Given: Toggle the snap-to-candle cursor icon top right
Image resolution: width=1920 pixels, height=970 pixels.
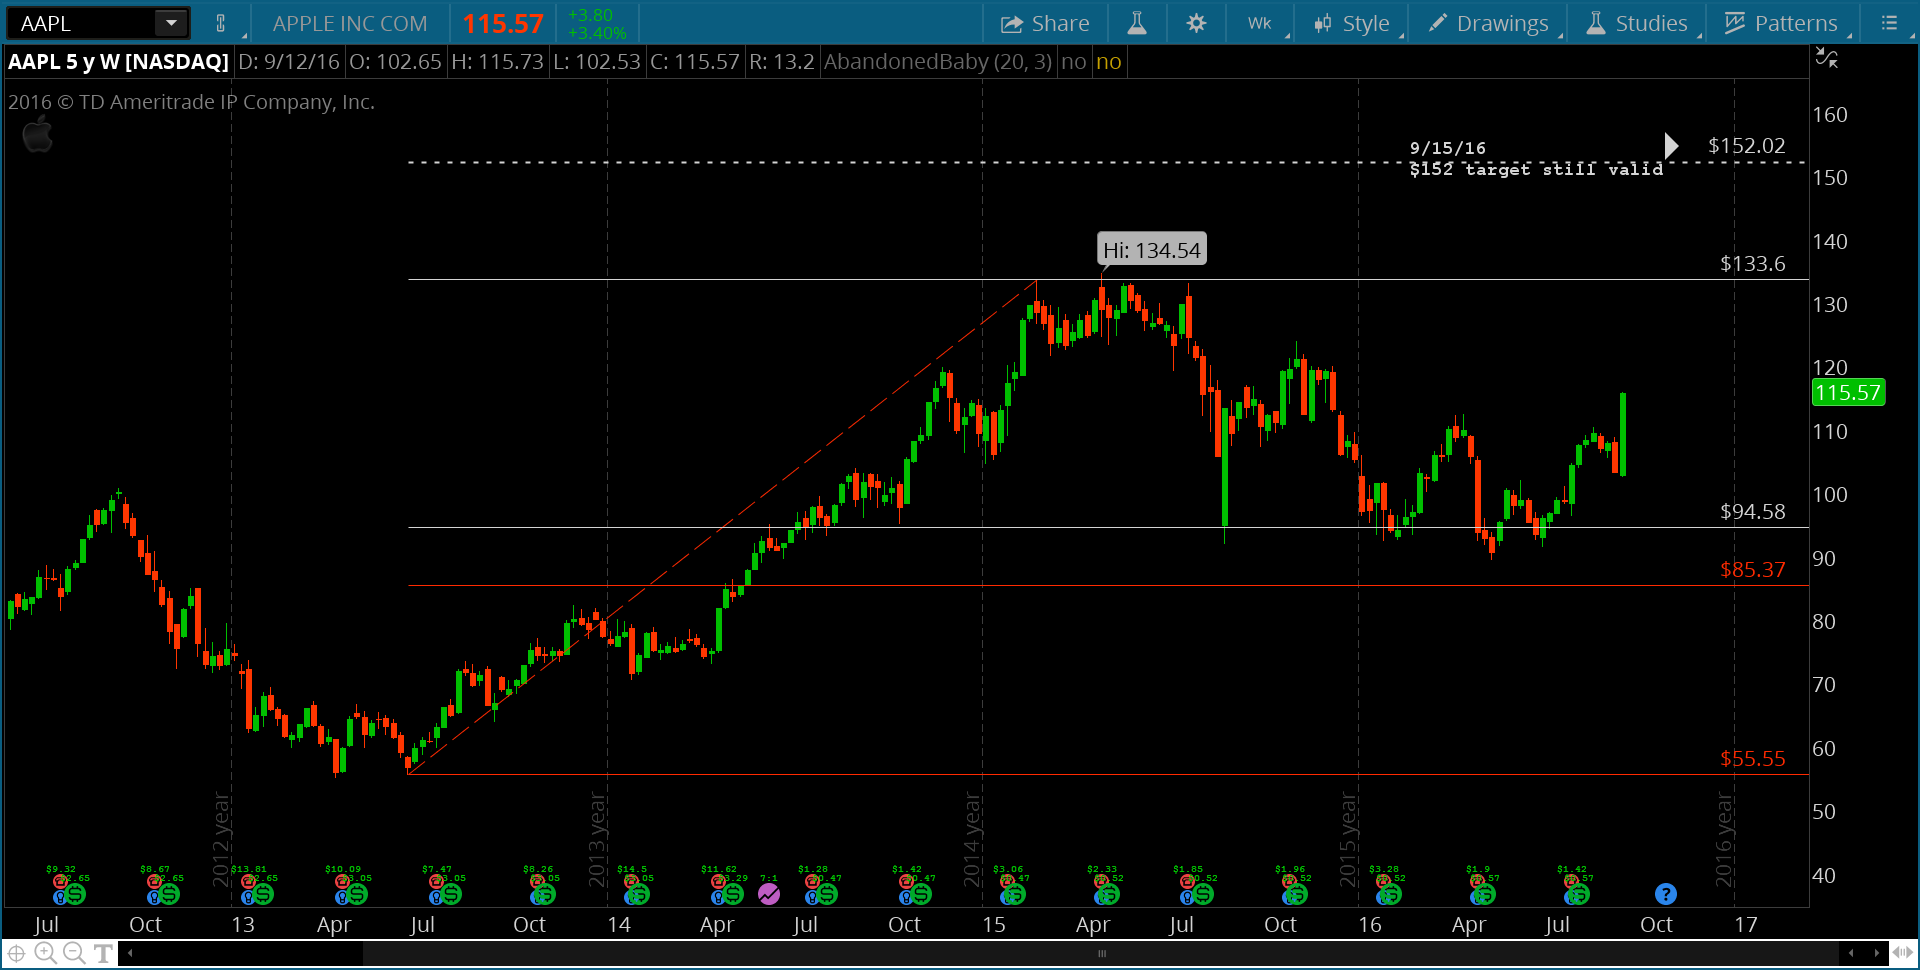Looking at the screenshot, I should click(1827, 58).
